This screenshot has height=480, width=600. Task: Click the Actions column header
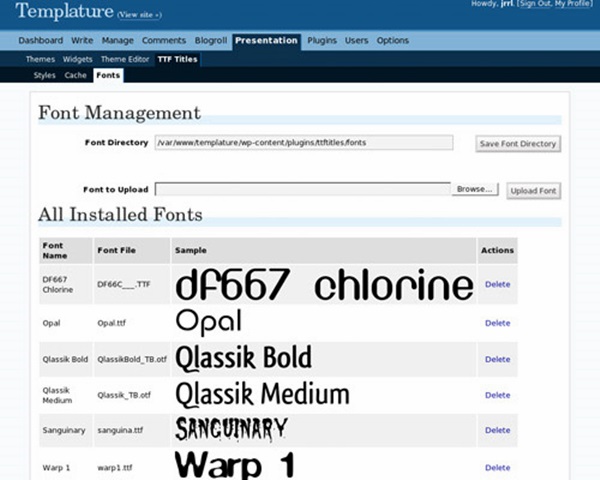(497, 250)
